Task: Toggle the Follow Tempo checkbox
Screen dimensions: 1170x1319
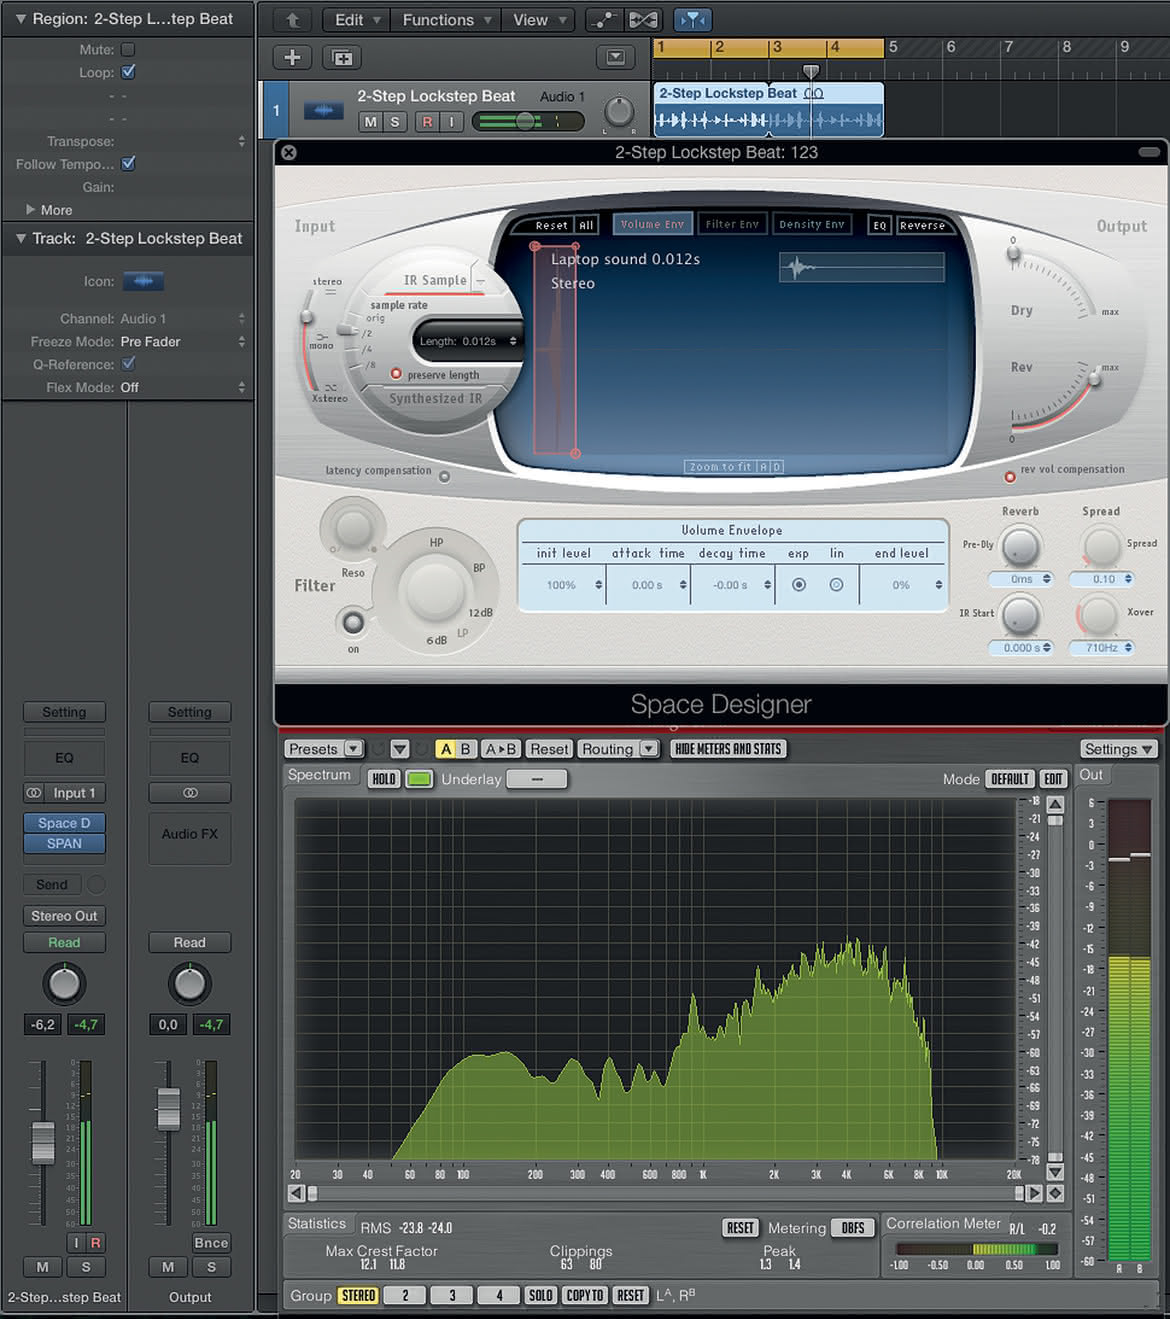Action: coord(128,164)
